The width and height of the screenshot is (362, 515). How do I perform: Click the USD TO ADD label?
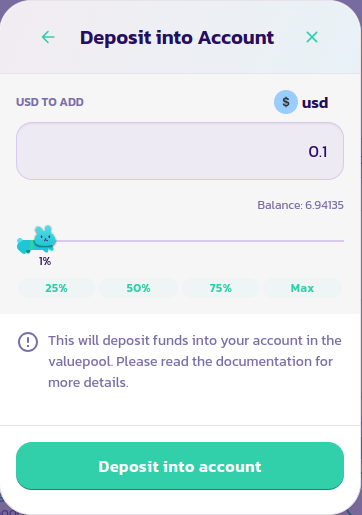[50, 102]
